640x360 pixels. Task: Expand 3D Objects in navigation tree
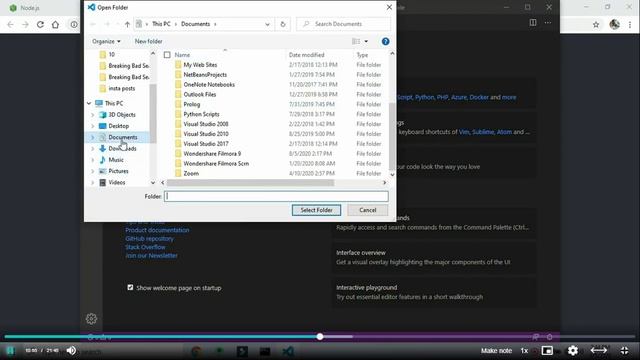(93, 115)
